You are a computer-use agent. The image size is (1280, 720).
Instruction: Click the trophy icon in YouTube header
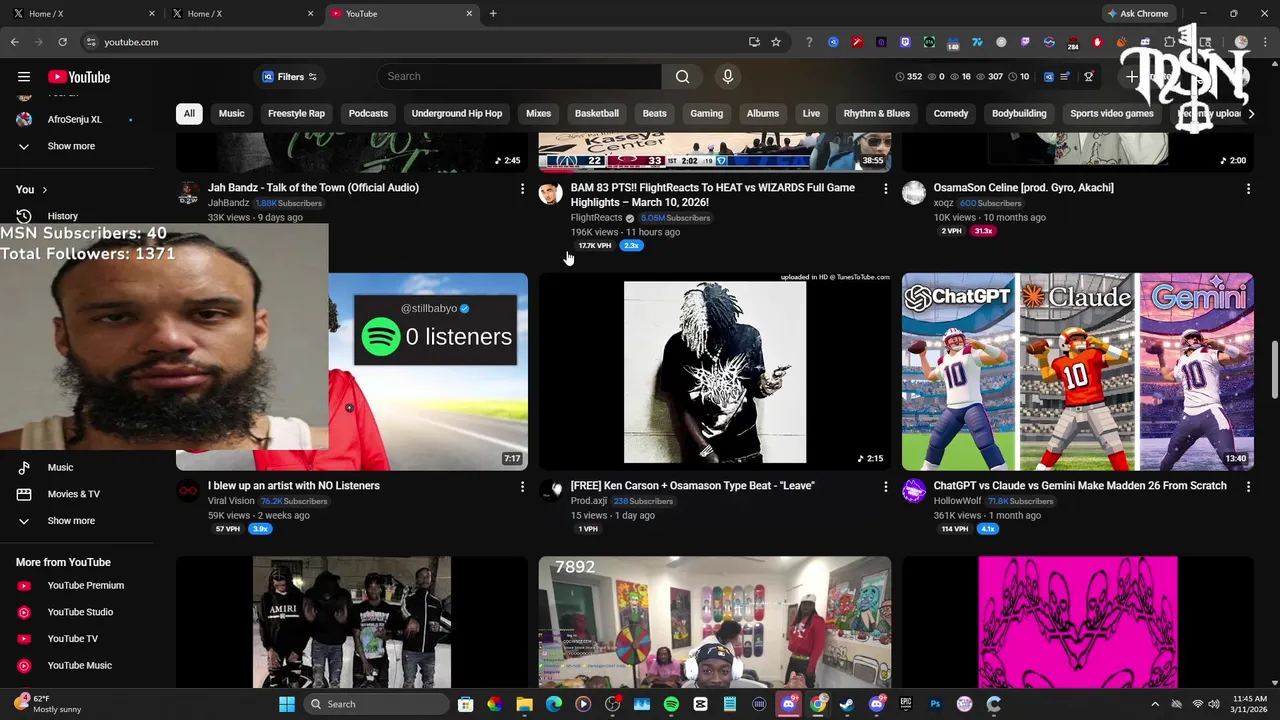(x=1089, y=77)
